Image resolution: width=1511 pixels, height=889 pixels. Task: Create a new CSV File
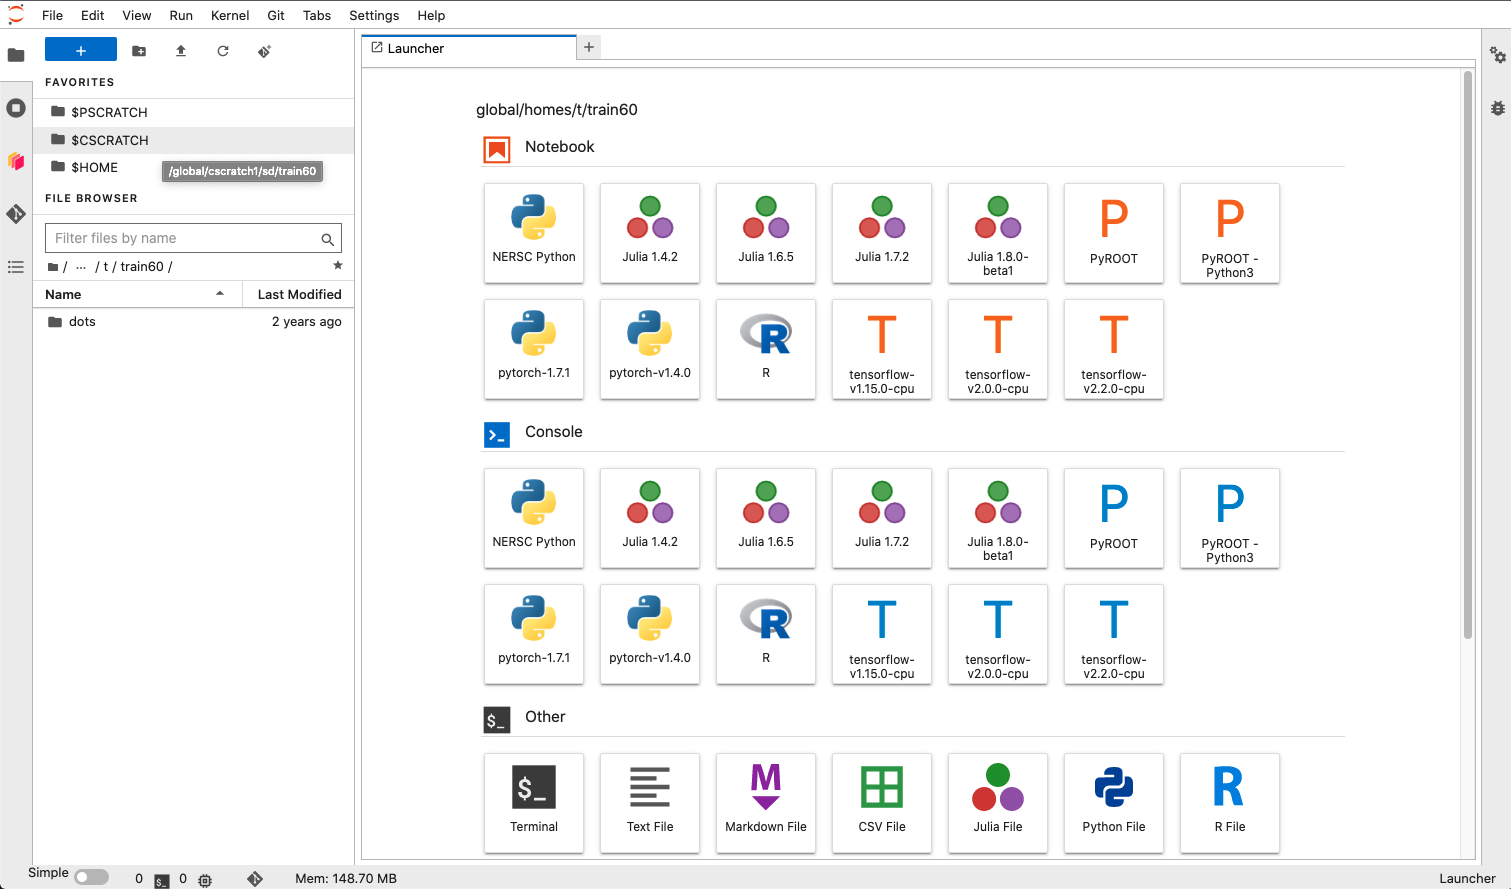(x=882, y=803)
